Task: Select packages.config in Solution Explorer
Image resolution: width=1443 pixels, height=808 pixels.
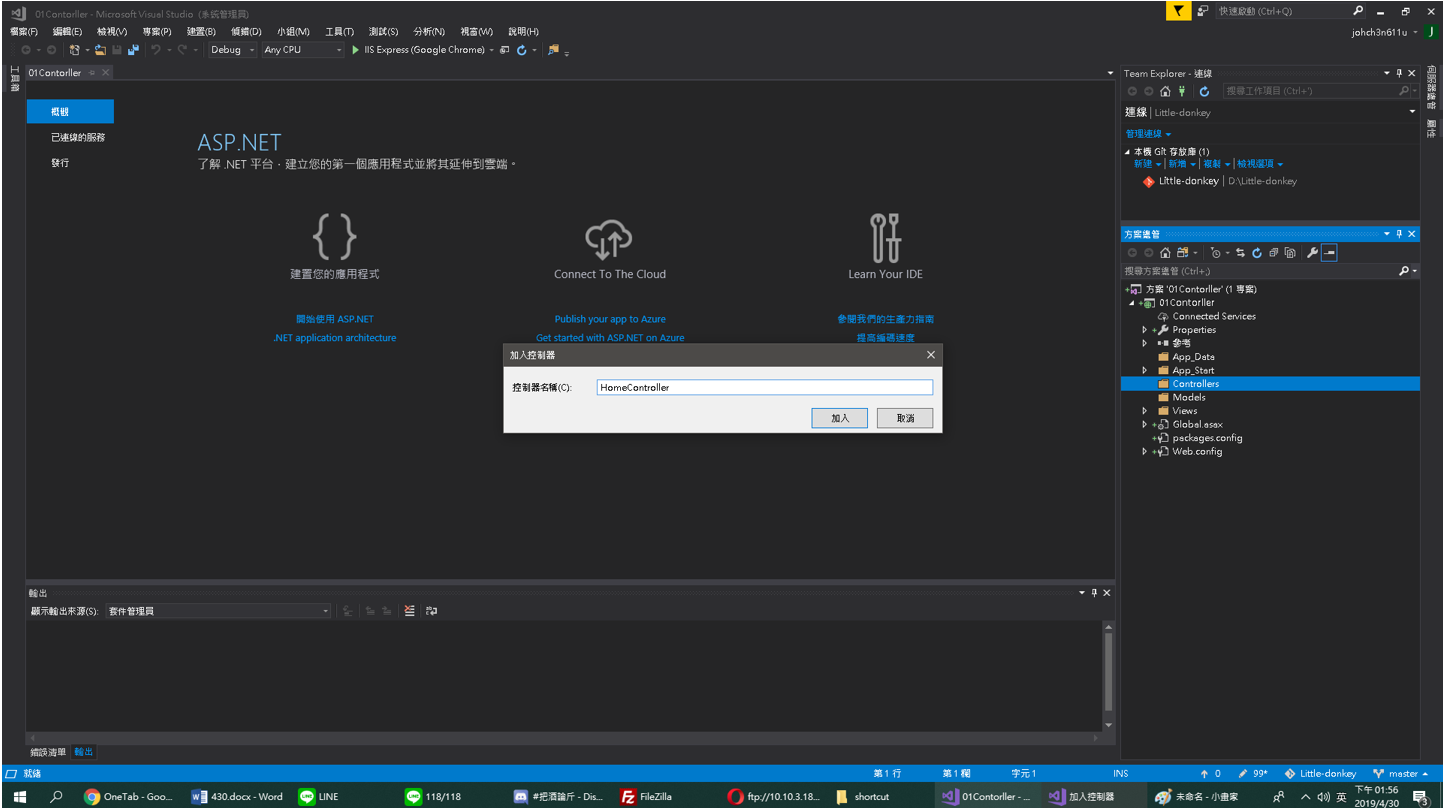Action: tap(1206, 438)
